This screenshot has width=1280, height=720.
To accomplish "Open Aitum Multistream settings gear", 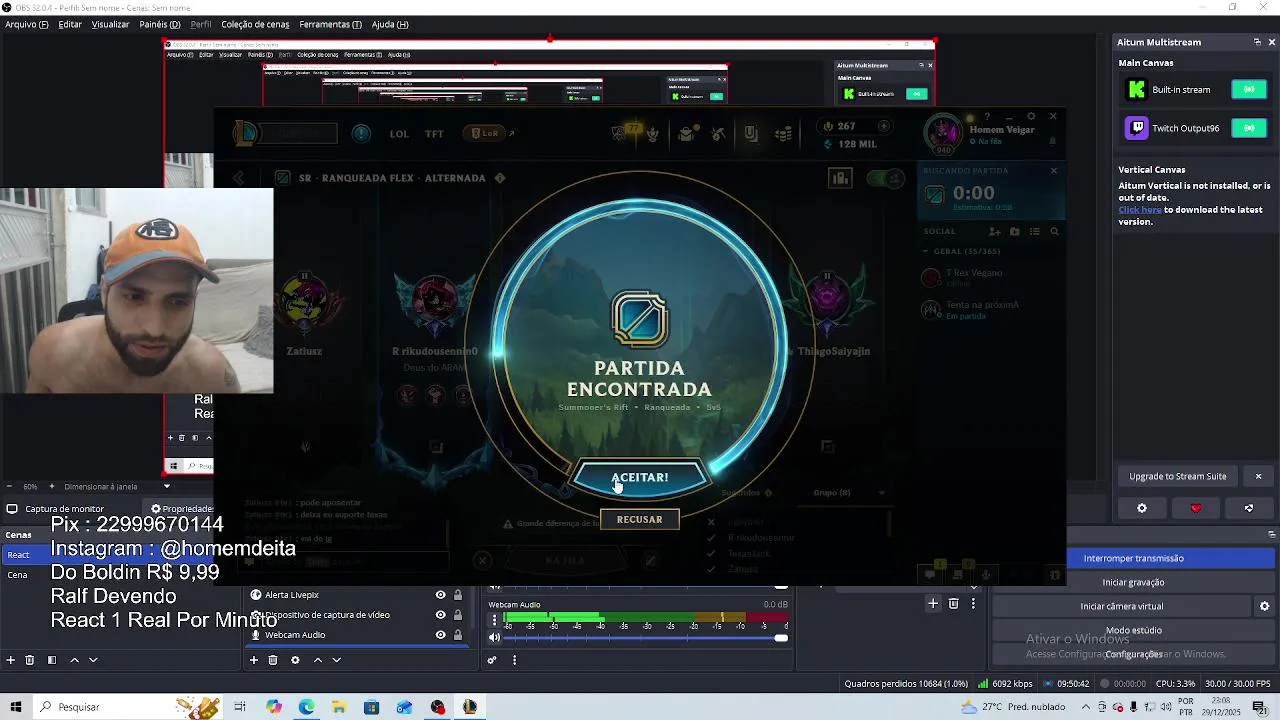I will (1142, 508).
